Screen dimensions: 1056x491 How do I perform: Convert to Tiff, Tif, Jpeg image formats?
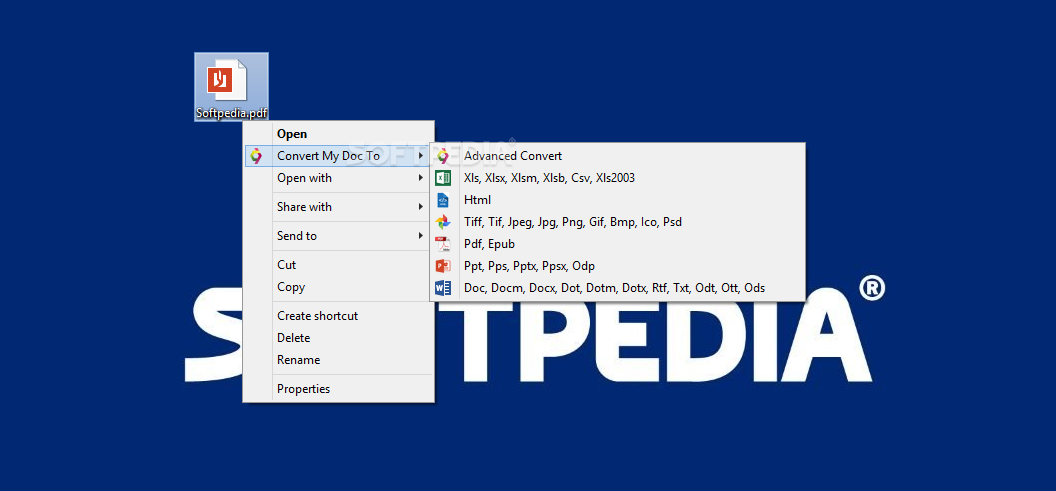click(x=572, y=222)
